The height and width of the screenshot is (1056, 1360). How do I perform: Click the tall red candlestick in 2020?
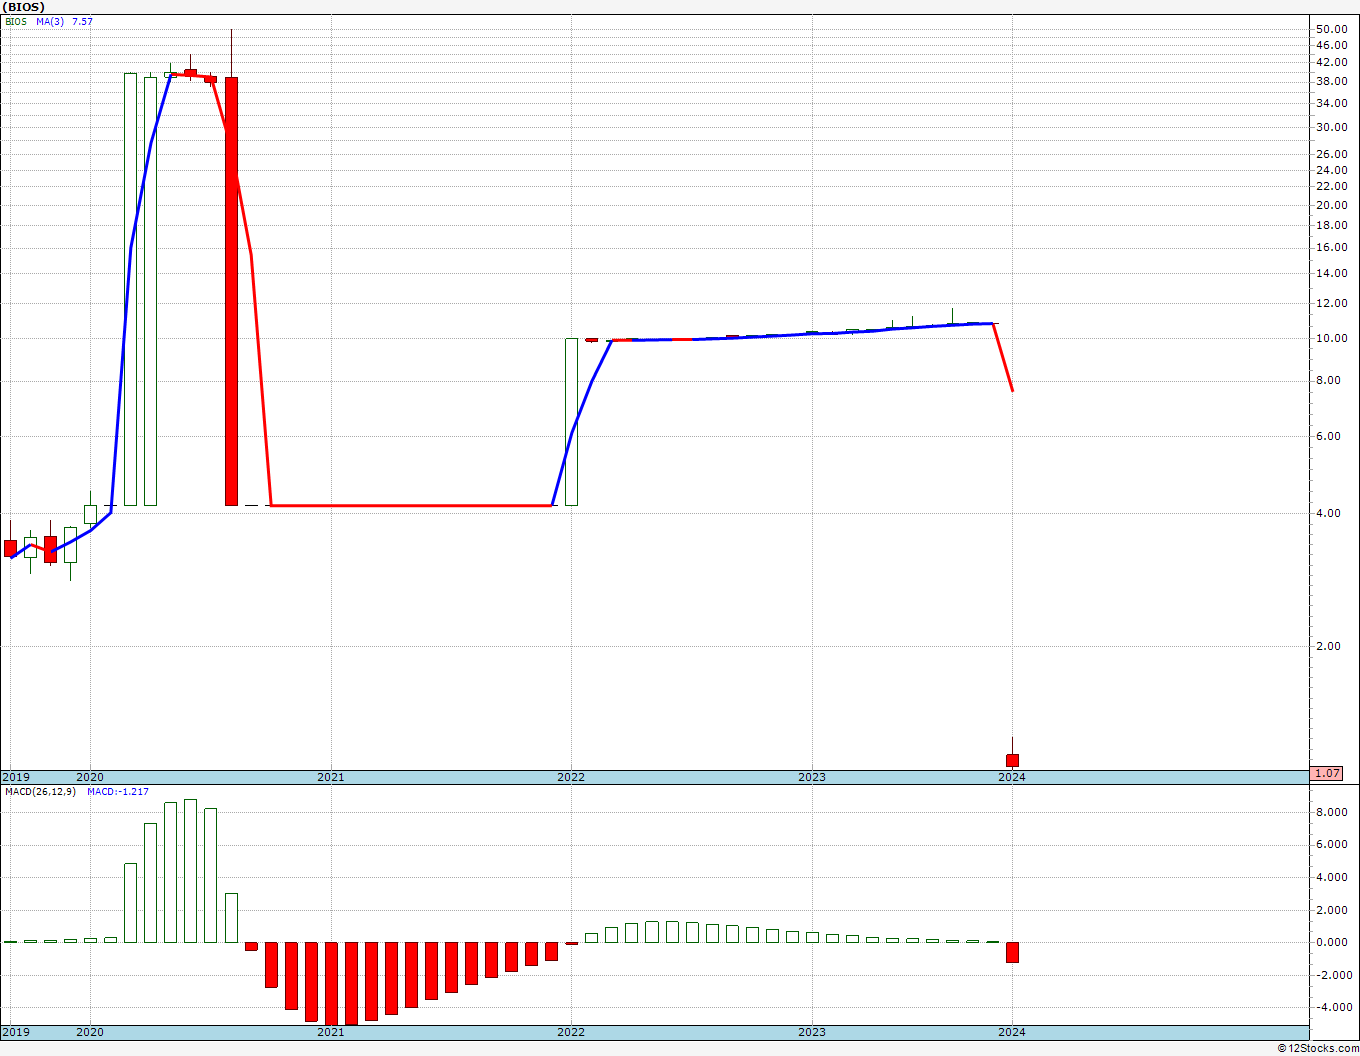point(231,291)
